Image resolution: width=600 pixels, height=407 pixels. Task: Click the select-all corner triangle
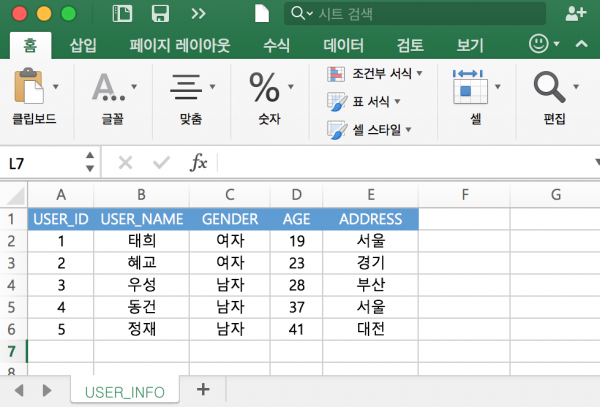15,195
